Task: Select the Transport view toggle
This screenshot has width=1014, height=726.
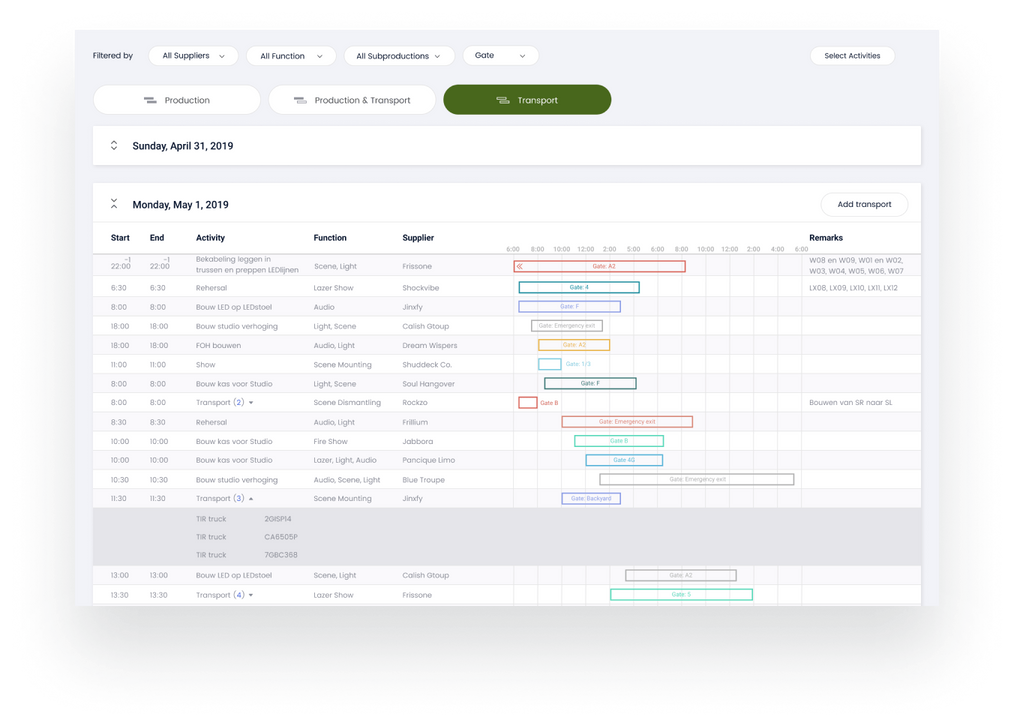Action: point(527,100)
